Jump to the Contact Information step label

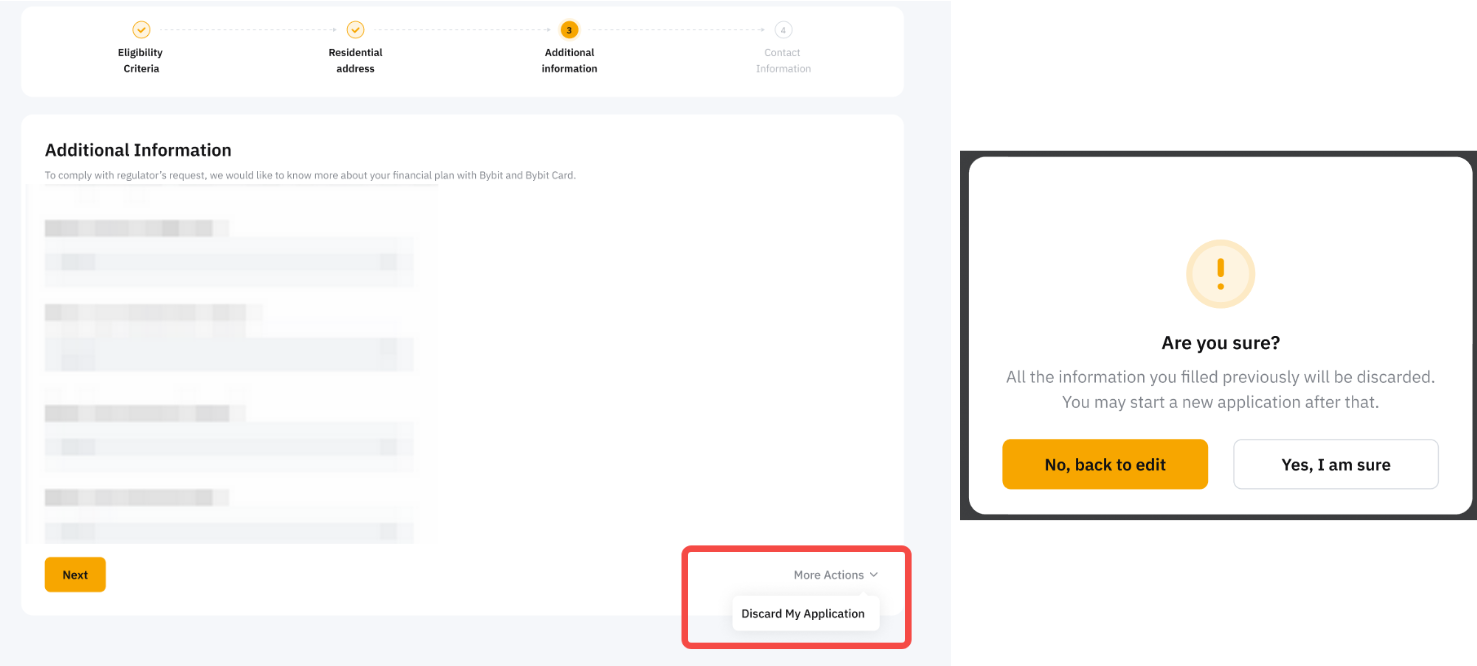point(783,60)
